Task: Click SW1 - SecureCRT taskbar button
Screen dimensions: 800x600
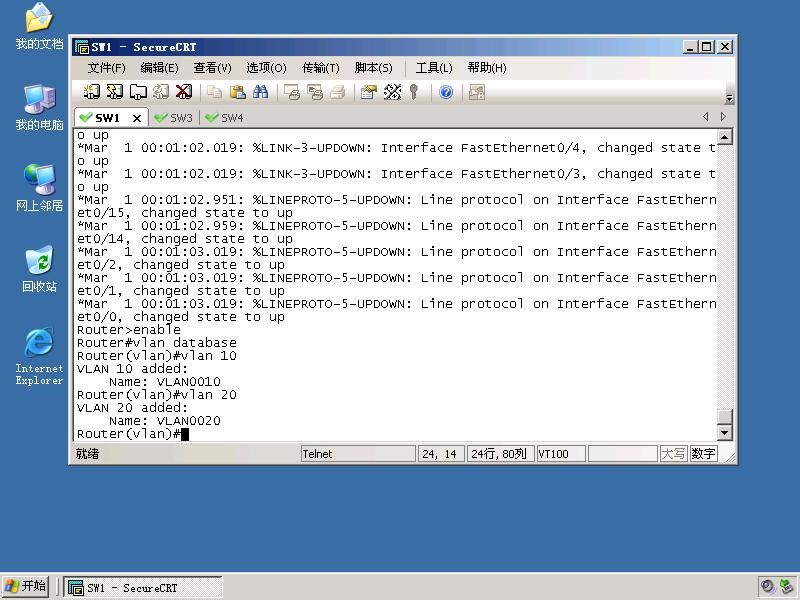Action: [x=143, y=588]
